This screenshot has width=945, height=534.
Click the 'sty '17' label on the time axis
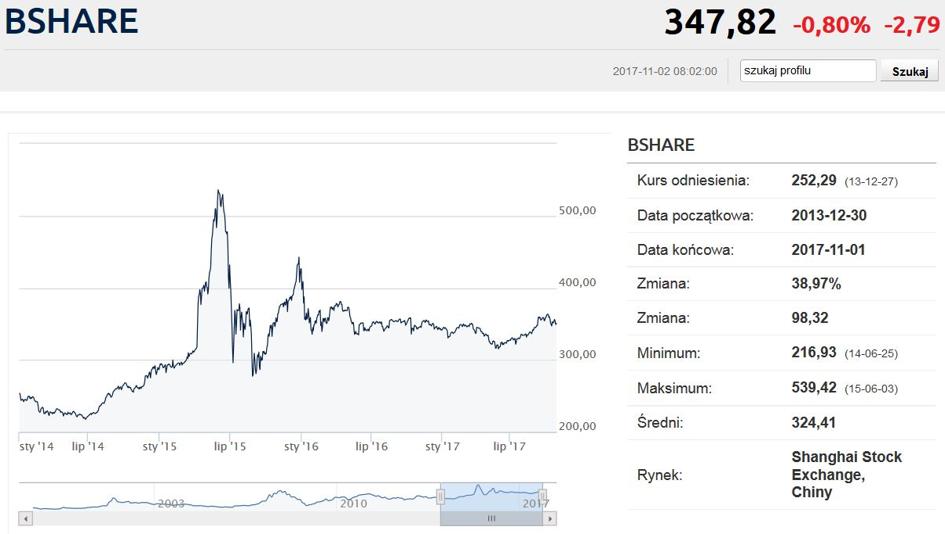[x=442, y=446]
